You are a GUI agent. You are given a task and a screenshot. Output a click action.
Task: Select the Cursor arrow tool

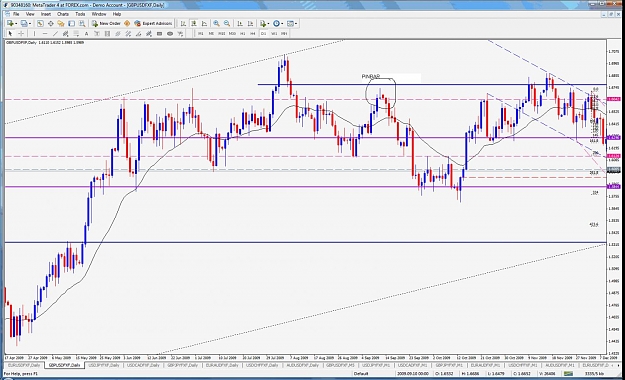coord(10,33)
